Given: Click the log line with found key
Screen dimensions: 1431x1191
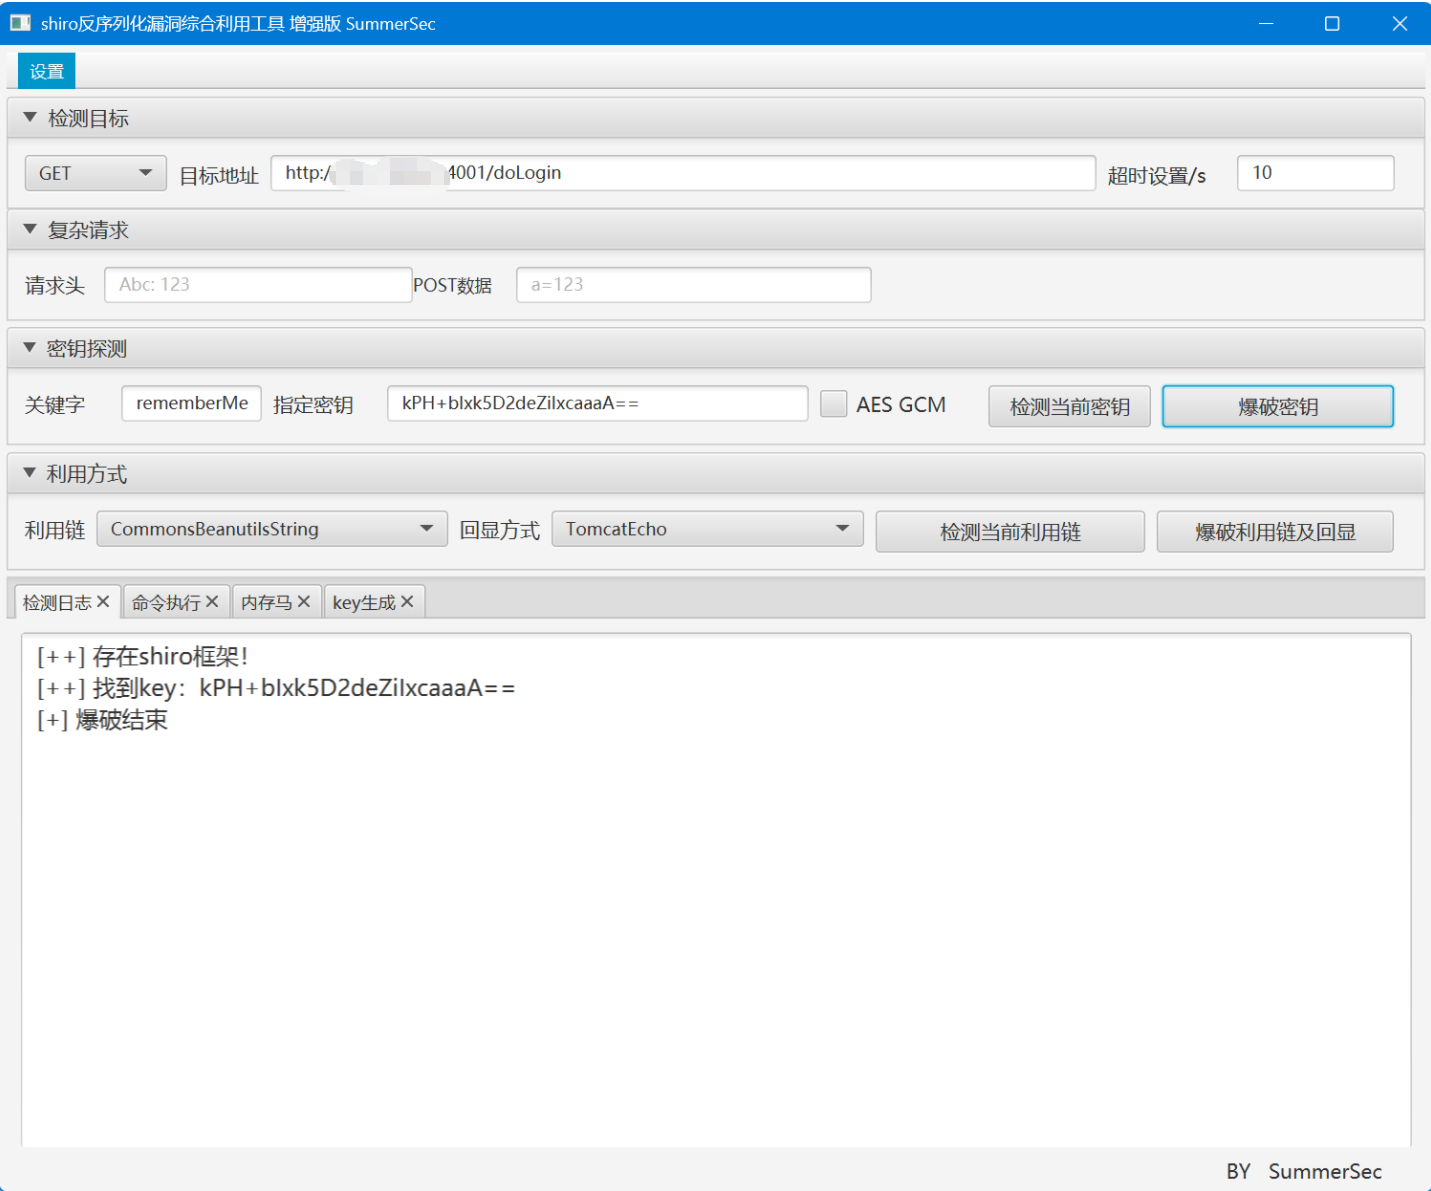Looking at the screenshot, I should 276,688.
